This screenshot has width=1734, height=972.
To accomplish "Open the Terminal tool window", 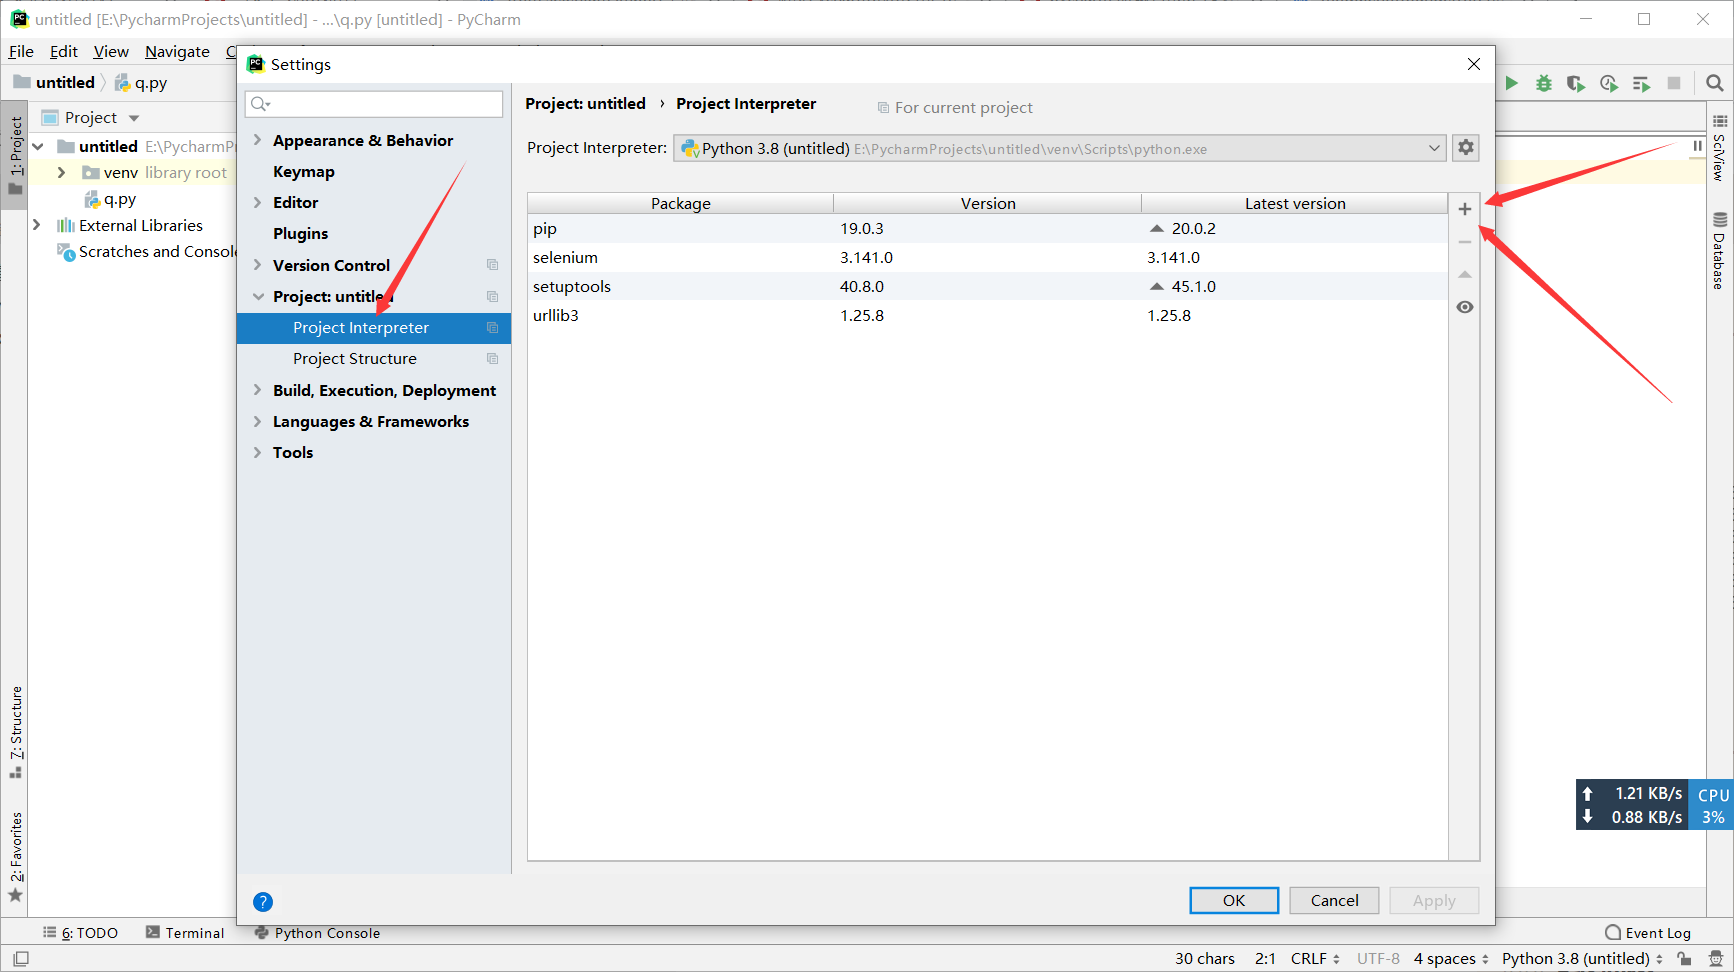I will [x=185, y=933].
